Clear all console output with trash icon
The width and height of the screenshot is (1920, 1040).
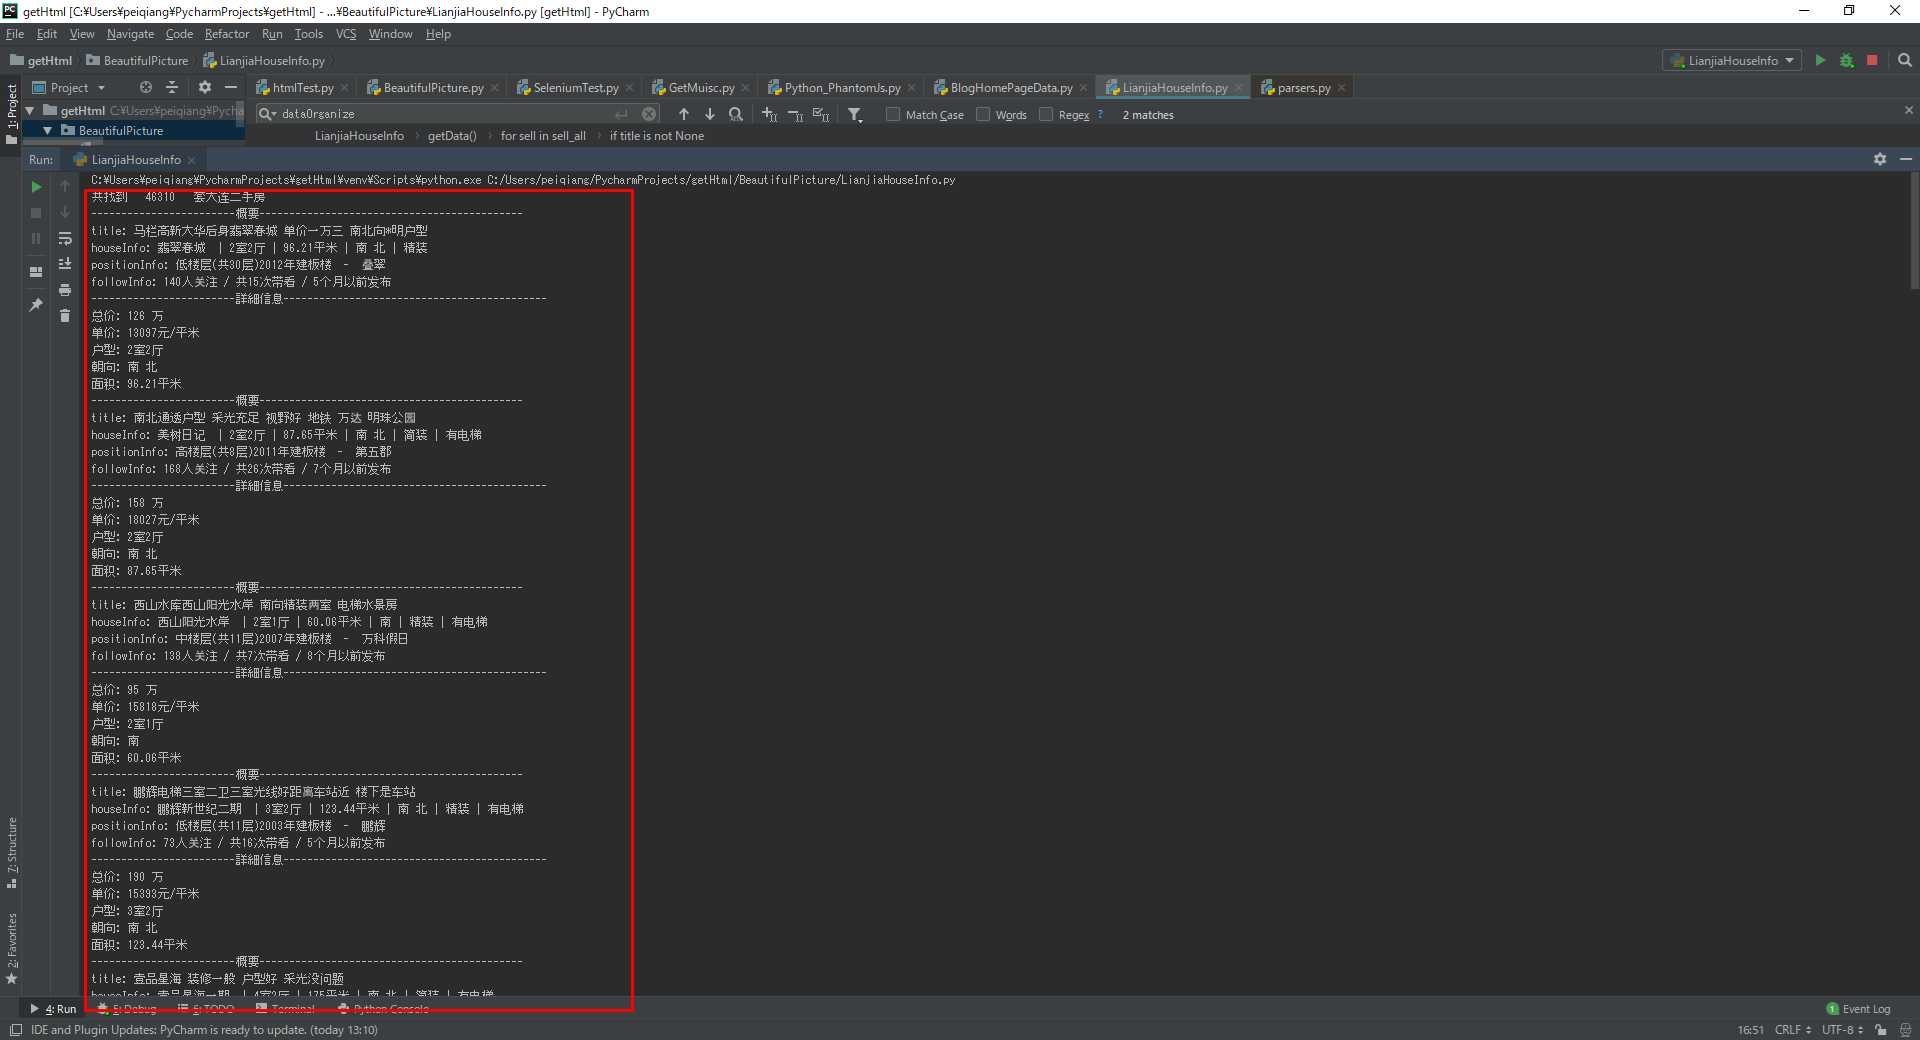coord(65,316)
